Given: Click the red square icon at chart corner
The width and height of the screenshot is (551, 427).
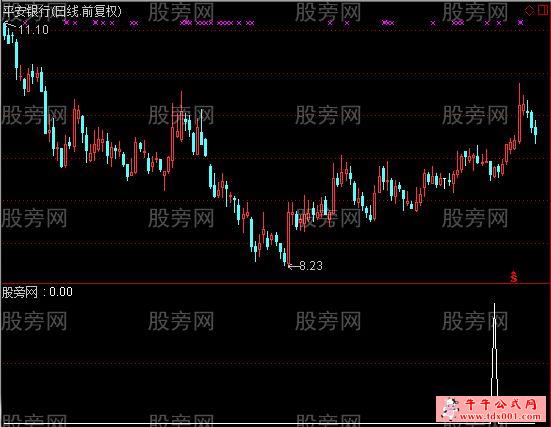Looking at the screenshot, I should tap(543, 10).
